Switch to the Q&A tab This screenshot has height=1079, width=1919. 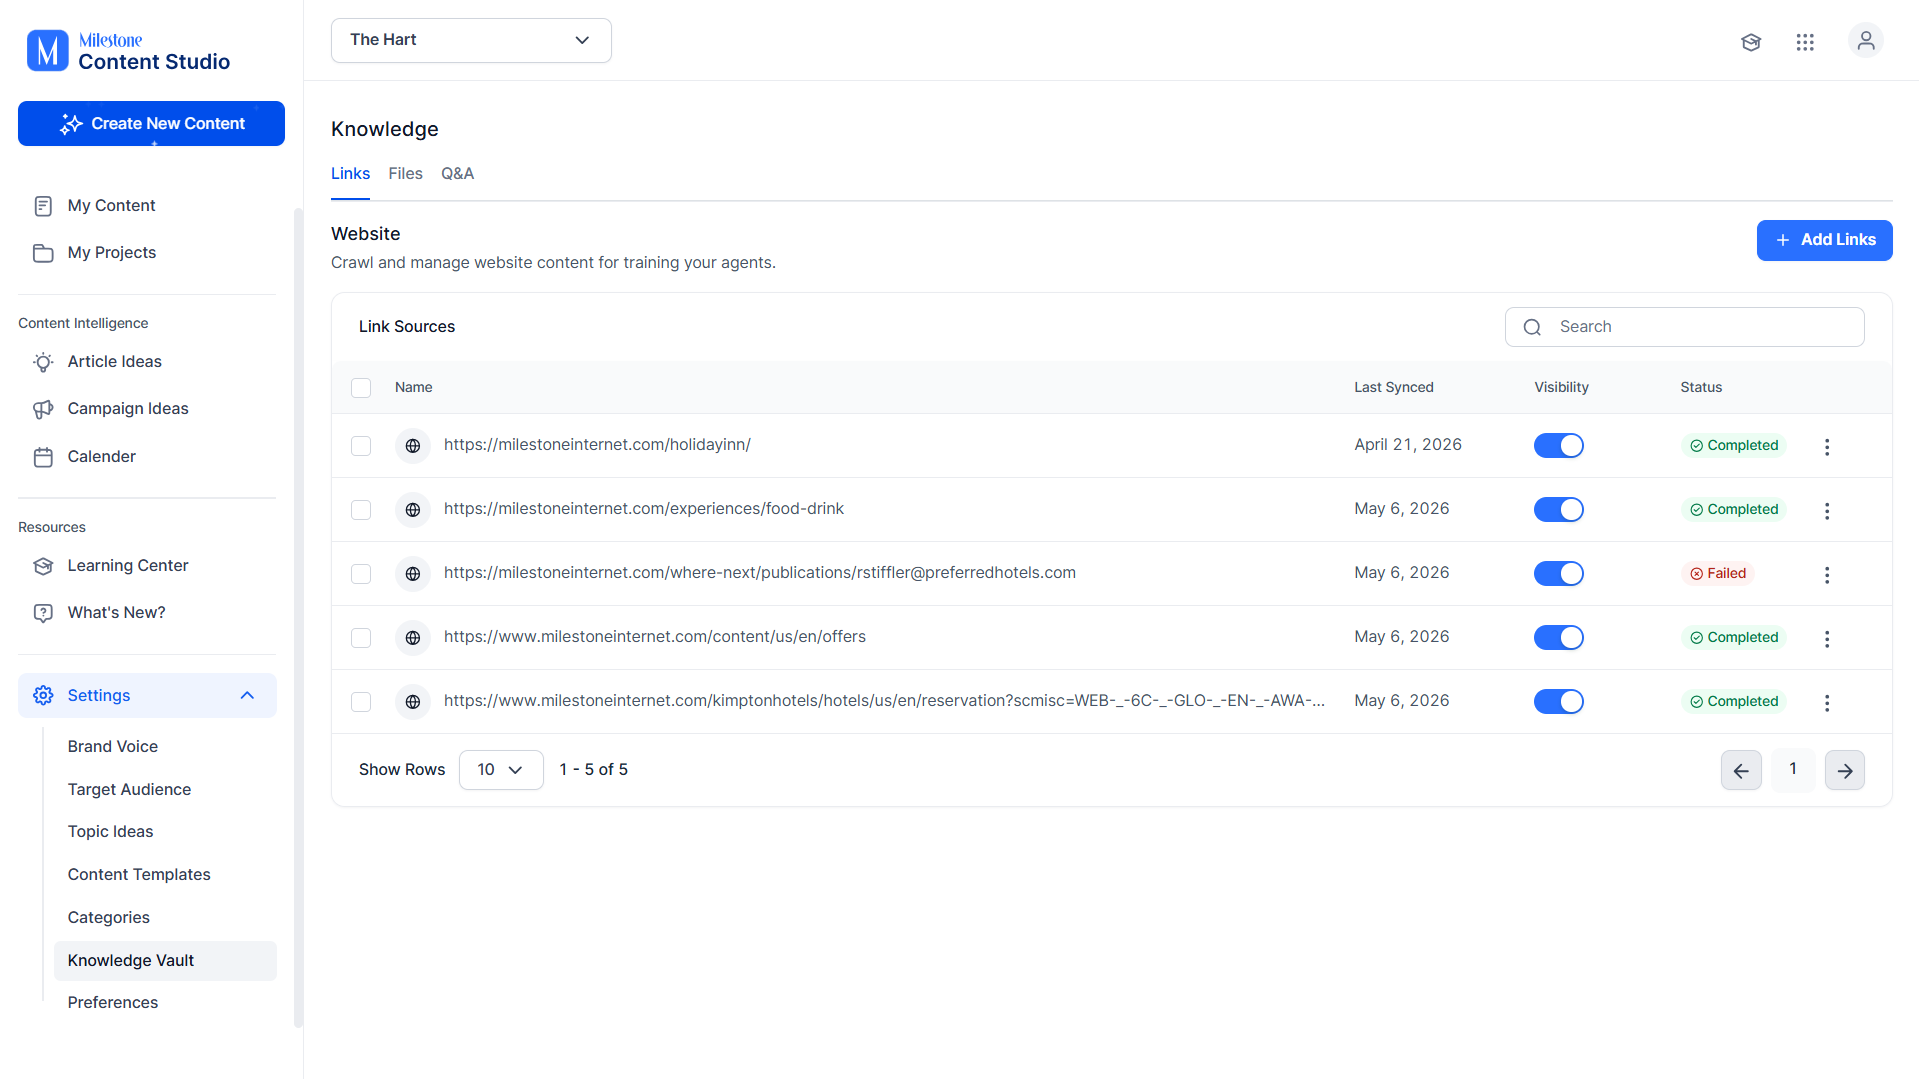click(x=457, y=174)
